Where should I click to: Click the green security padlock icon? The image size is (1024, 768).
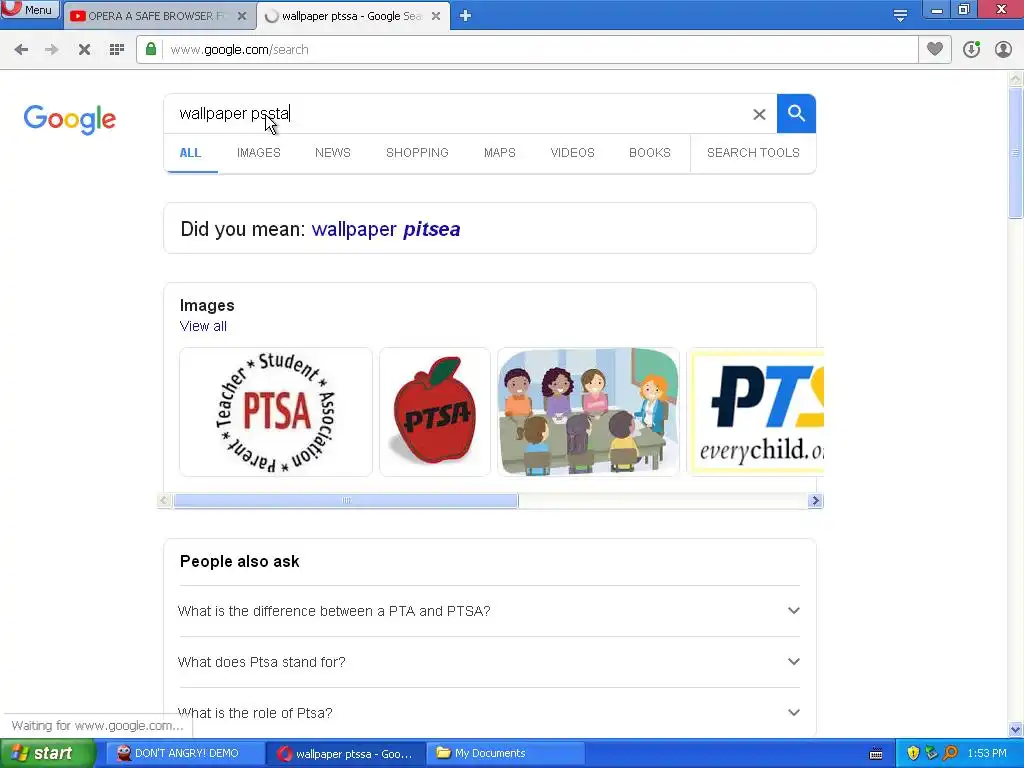pyautogui.click(x=151, y=50)
